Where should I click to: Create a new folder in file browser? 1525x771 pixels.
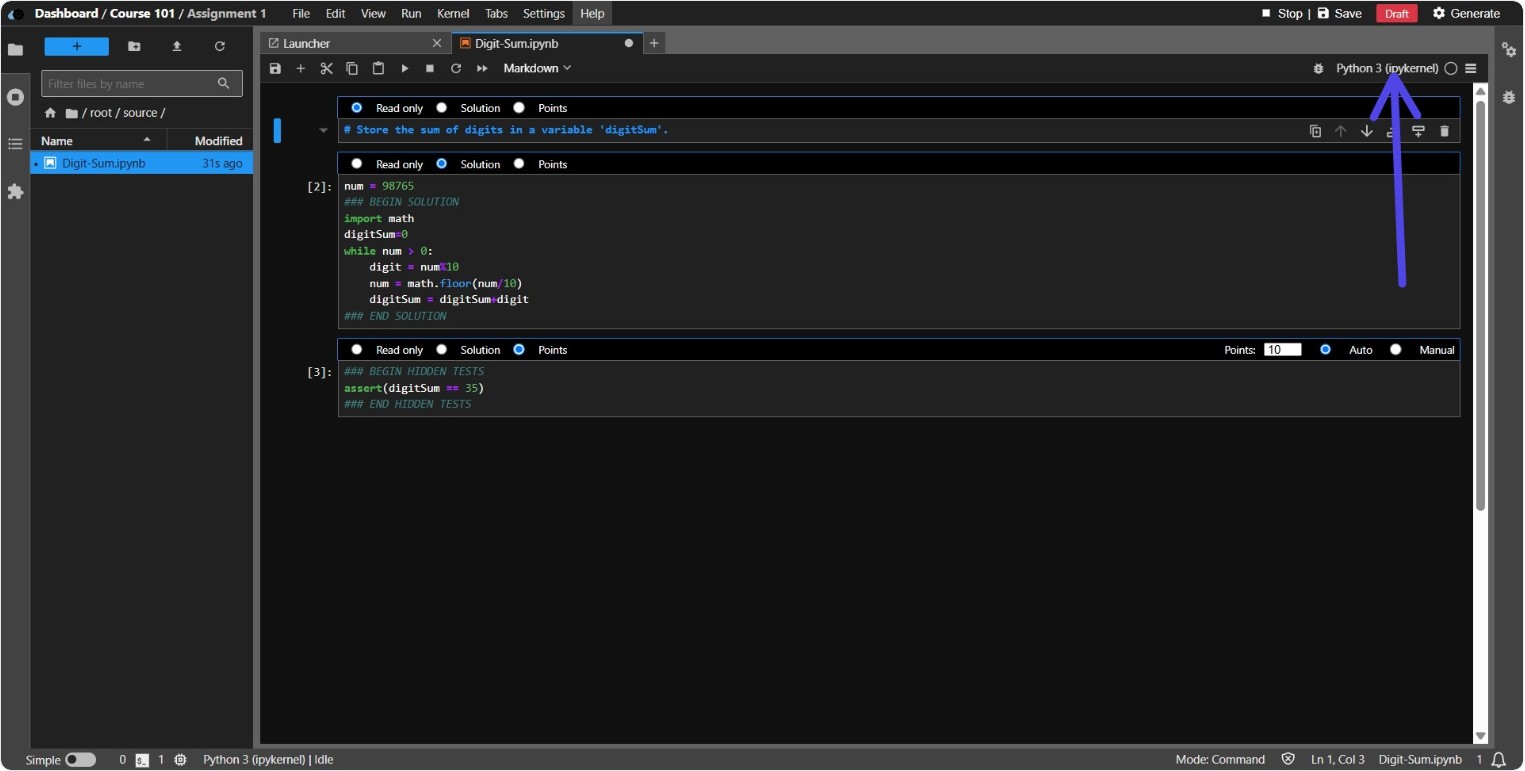(x=134, y=46)
